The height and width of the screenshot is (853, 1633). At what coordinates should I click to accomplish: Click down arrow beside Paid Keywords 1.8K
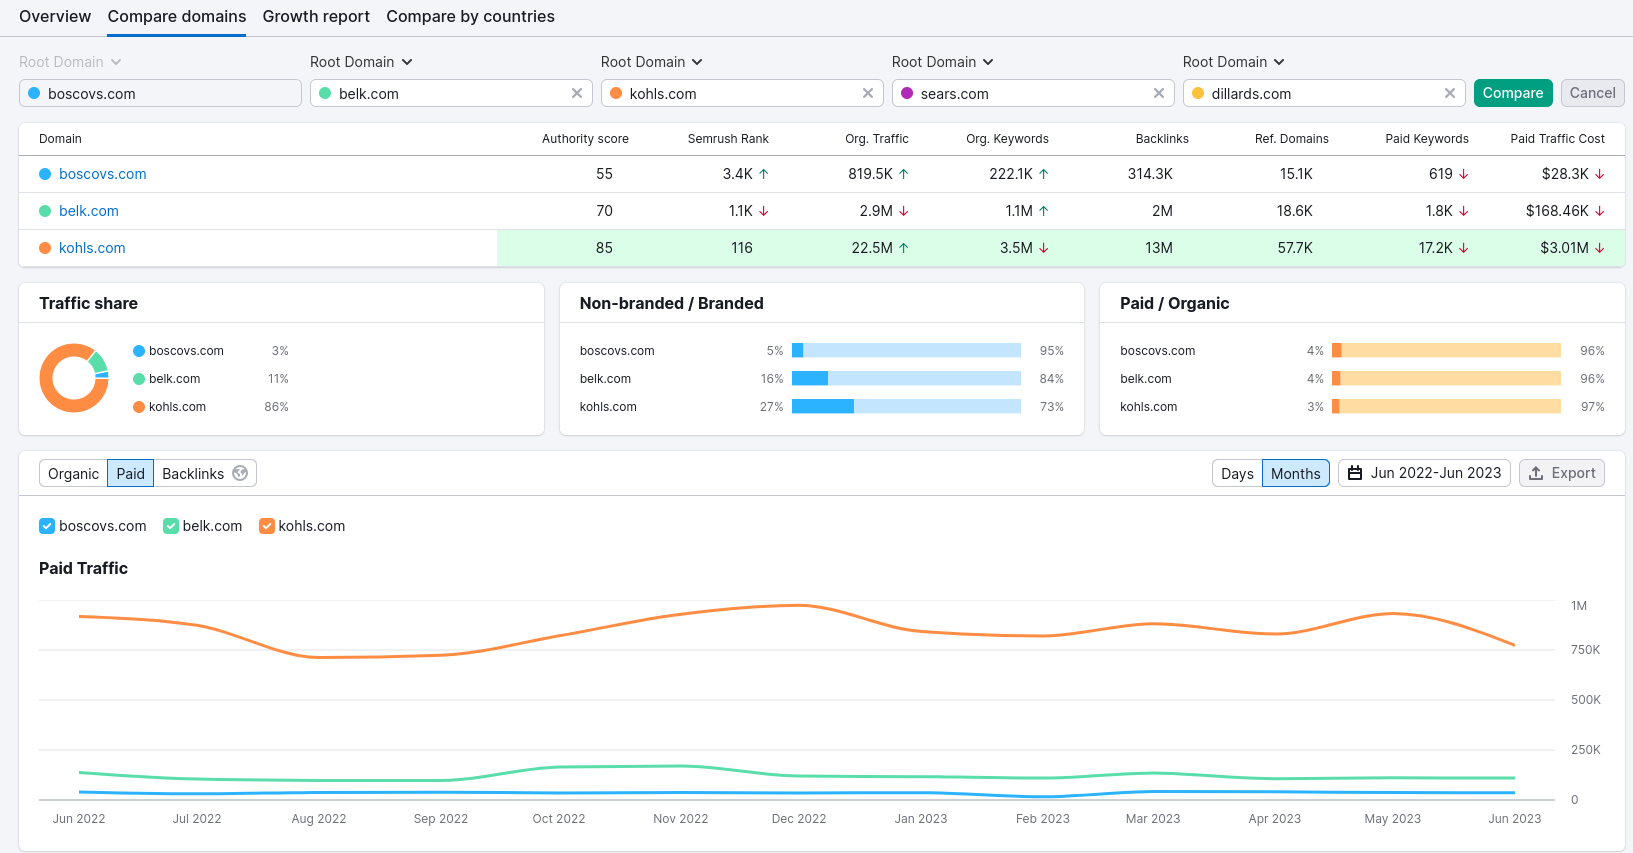(1464, 211)
